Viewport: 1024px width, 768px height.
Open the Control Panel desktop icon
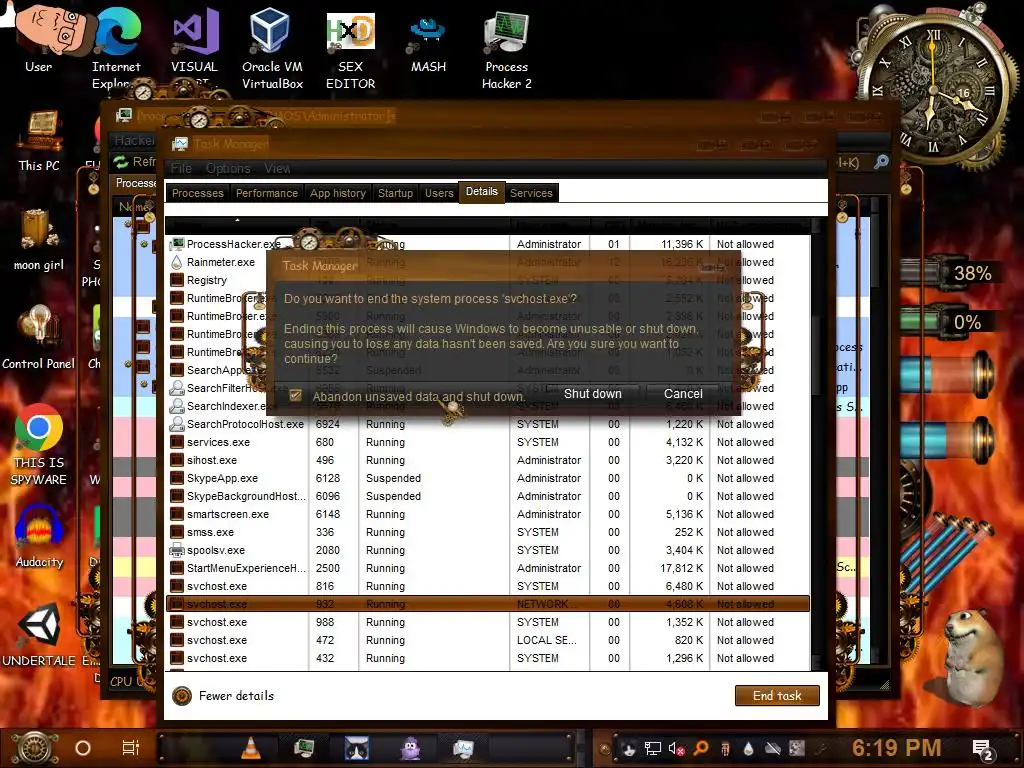(39, 338)
